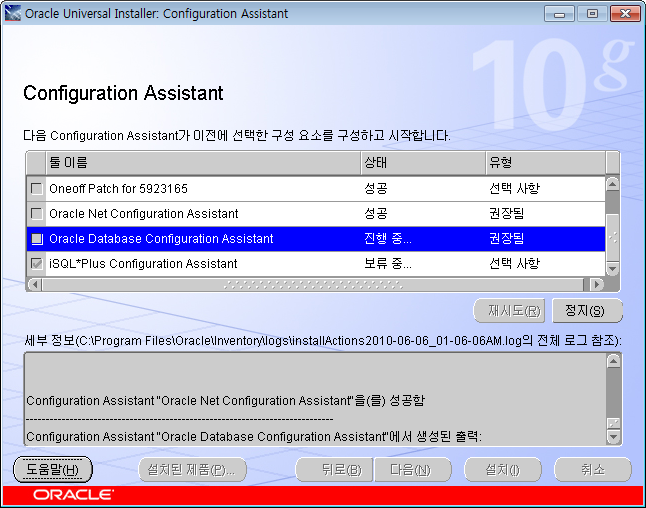Click the tool list scroll-up arrow

point(613,184)
